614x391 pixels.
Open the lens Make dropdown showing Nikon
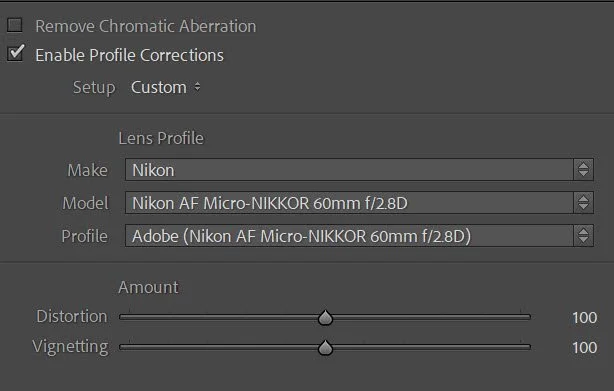[x=359, y=169]
